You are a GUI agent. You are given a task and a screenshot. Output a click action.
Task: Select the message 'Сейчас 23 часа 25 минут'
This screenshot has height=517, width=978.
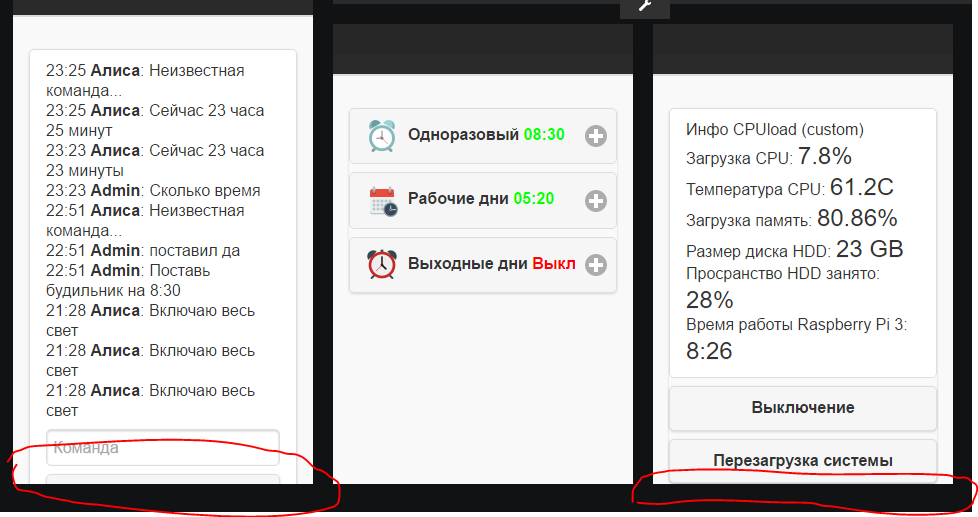click(155, 120)
